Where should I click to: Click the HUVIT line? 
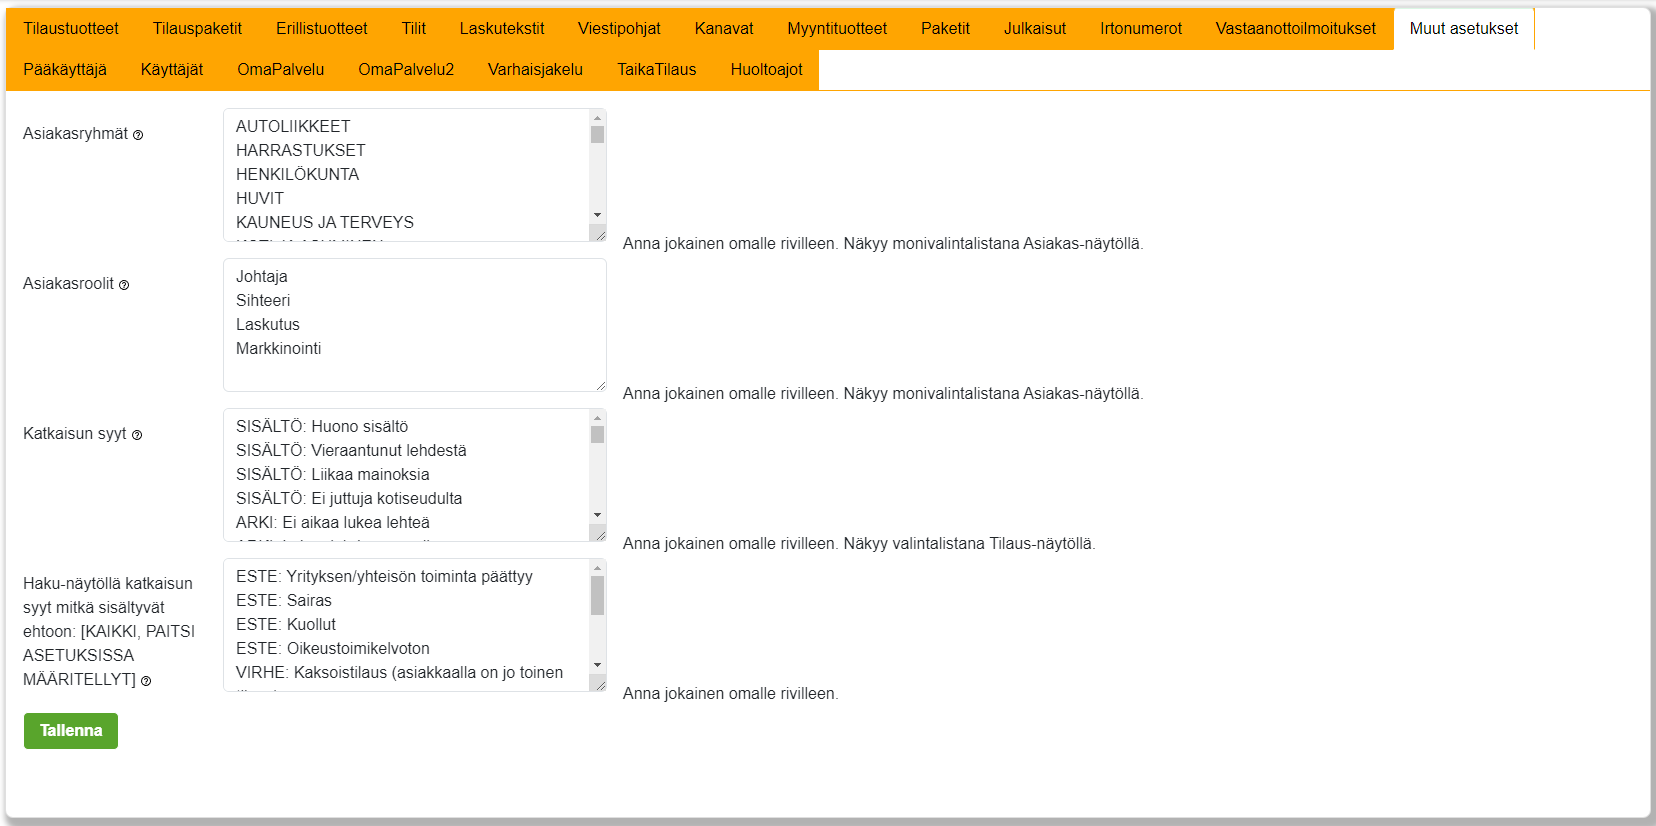click(260, 199)
